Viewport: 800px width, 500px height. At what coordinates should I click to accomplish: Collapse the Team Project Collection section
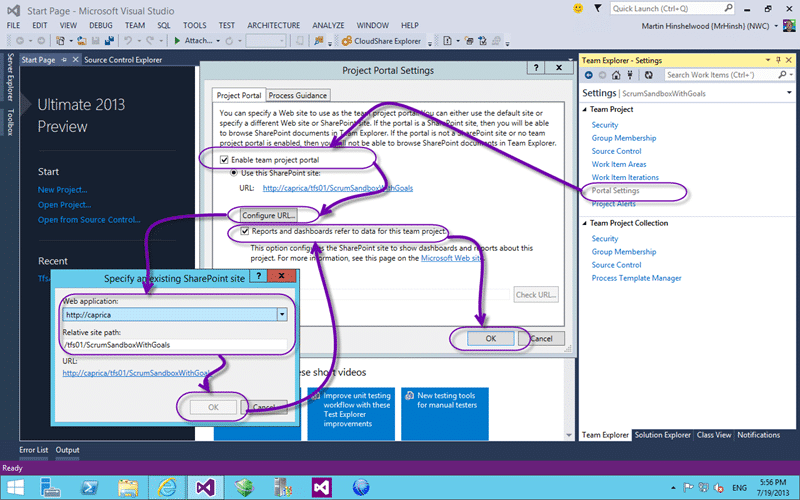[x=585, y=223]
